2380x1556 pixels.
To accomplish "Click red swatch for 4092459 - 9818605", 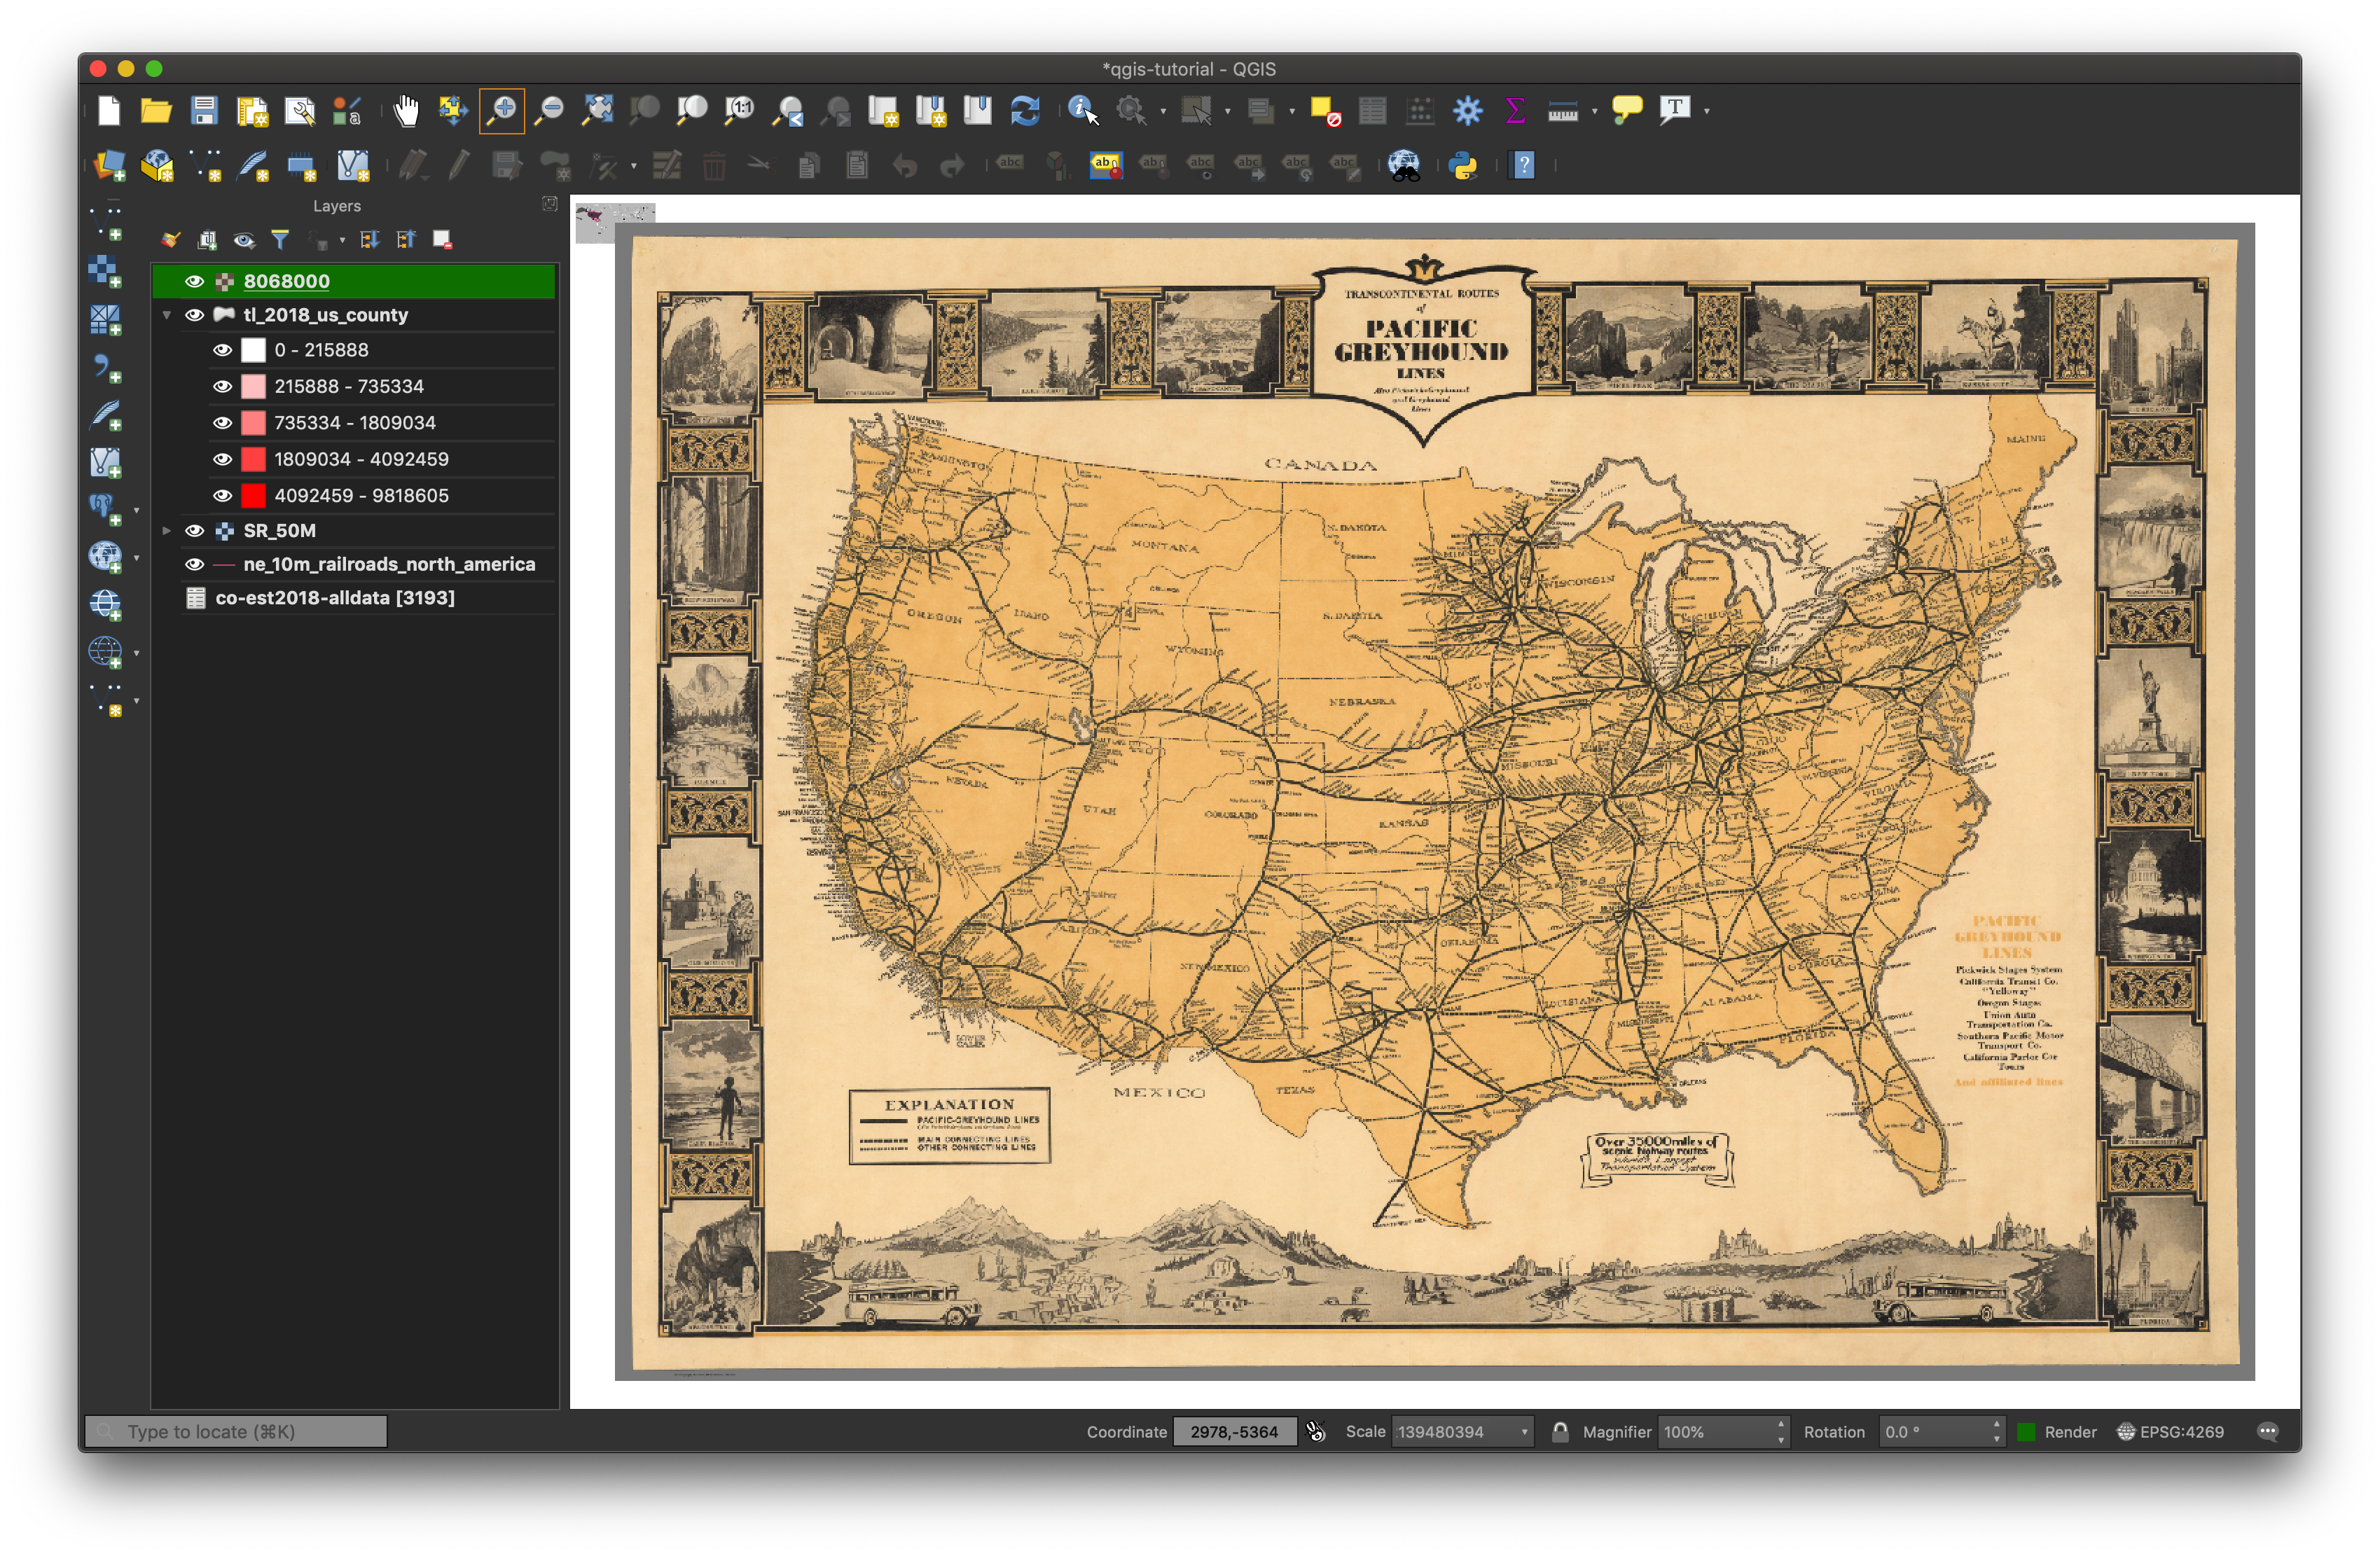I will point(254,496).
